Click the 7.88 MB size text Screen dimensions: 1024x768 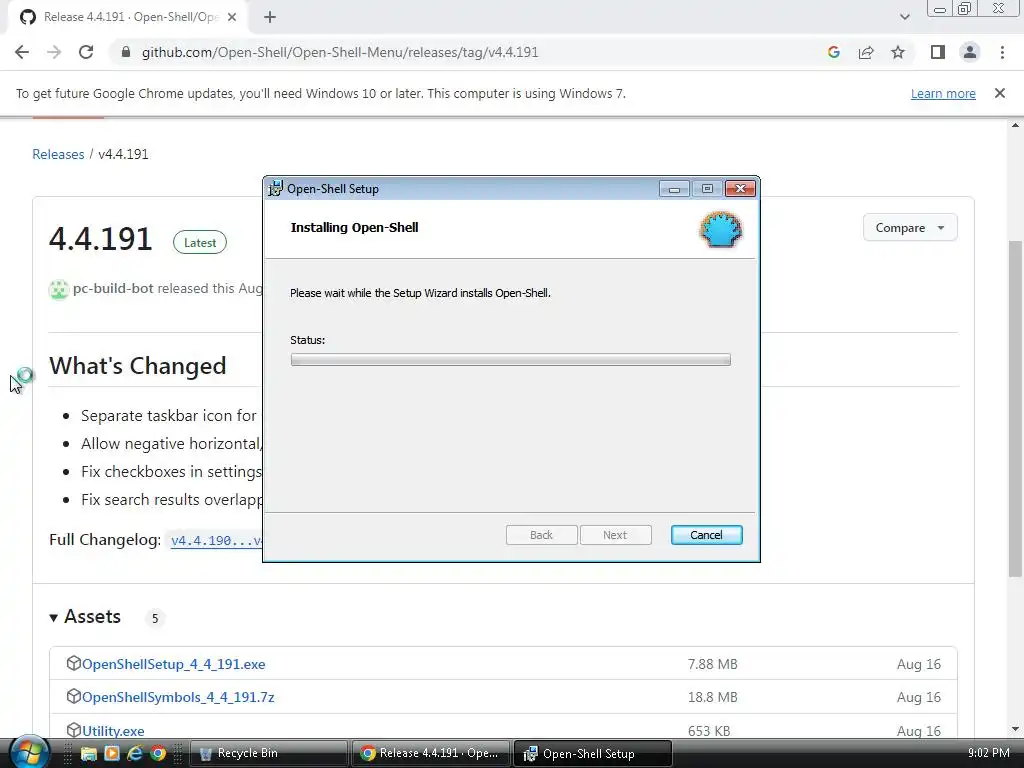click(x=712, y=664)
